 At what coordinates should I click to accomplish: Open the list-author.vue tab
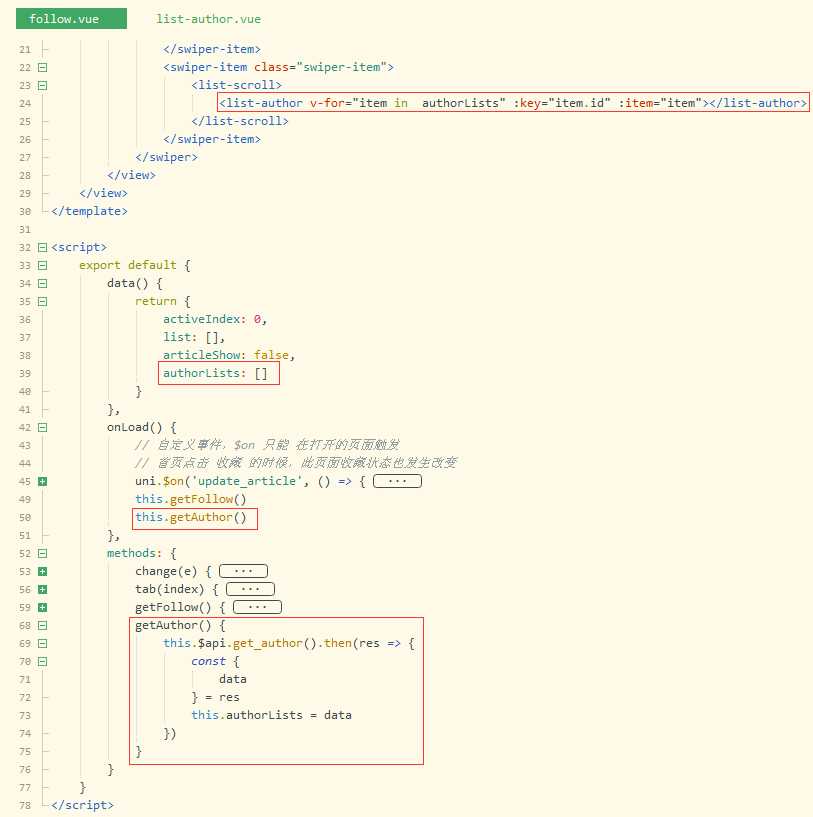click(x=208, y=19)
